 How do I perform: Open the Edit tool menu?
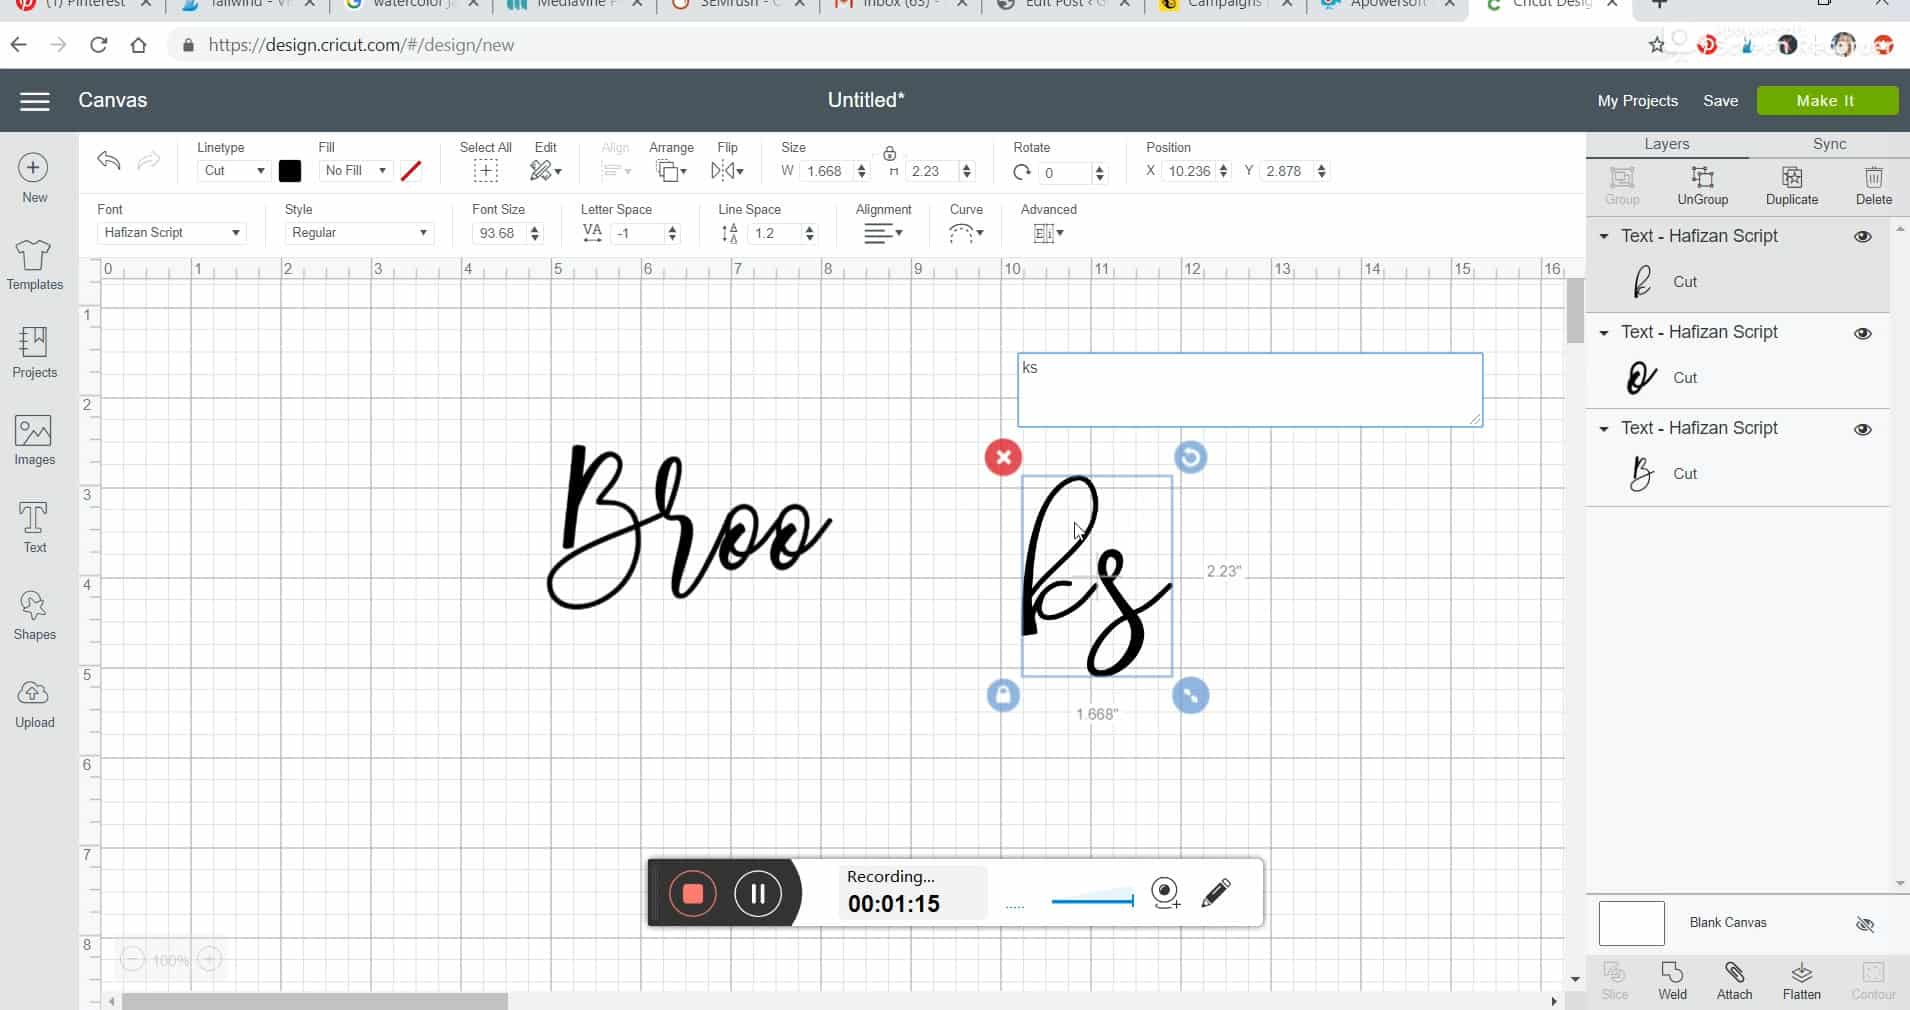click(x=545, y=171)
